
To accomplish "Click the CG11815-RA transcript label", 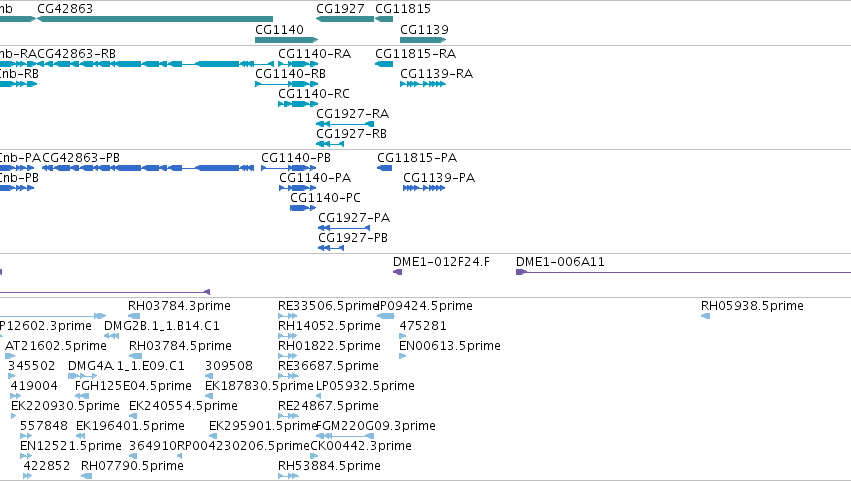I will (416, 54).
